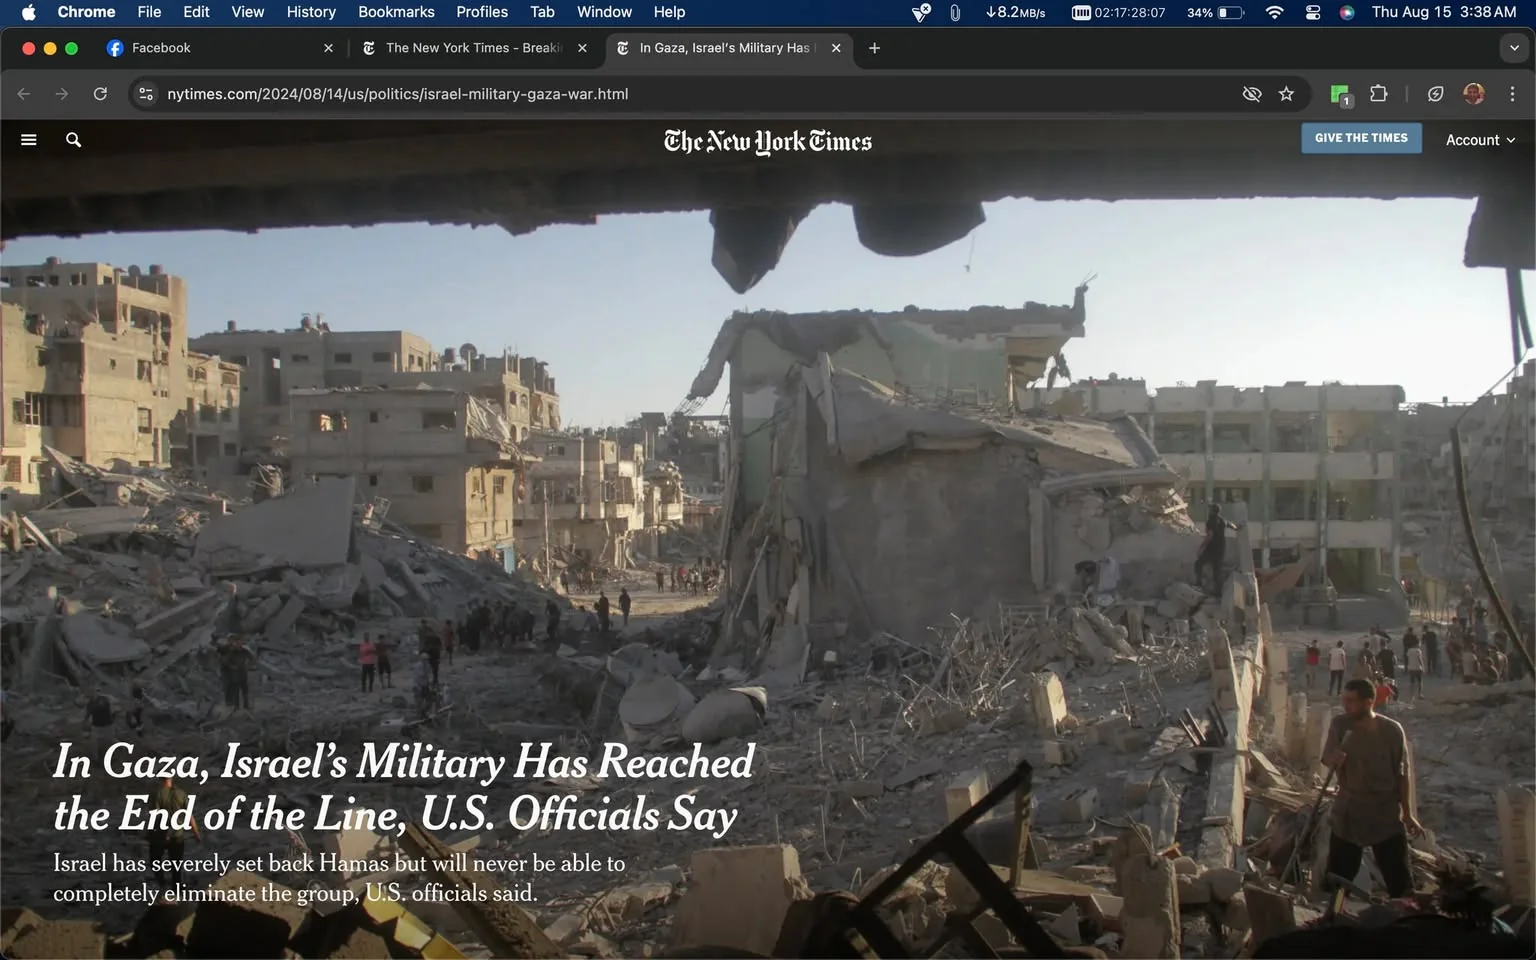Open the Chrome extensions puzzle icon
This screenshot has width=1536, height=960.
[1378, 93]
